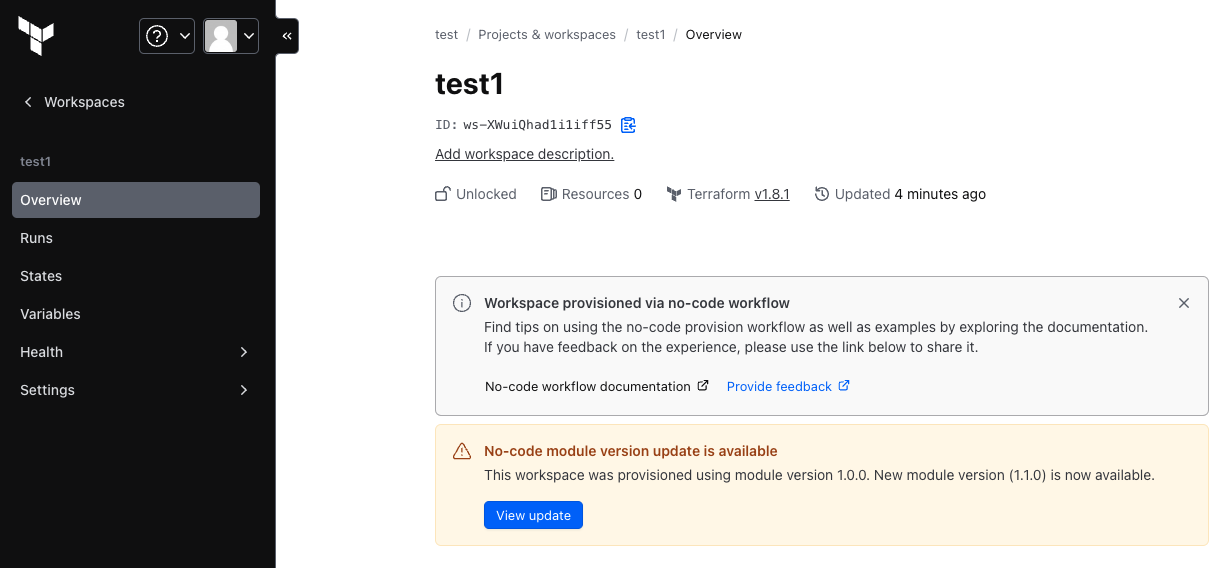Click the Terraform logo in the sidebar
This screenshot has width=1222, height=568.
click(36, 36)
